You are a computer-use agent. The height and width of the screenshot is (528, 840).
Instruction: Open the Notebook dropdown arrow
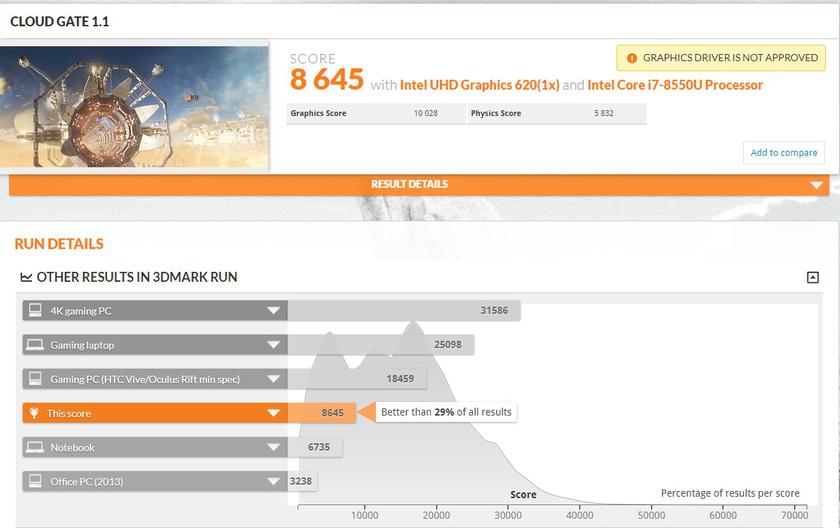273,447
